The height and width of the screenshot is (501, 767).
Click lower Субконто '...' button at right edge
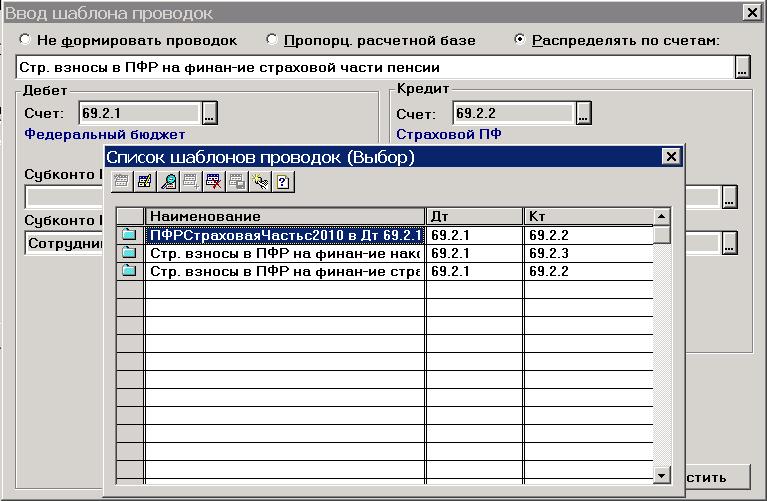[x=729, y=243]
